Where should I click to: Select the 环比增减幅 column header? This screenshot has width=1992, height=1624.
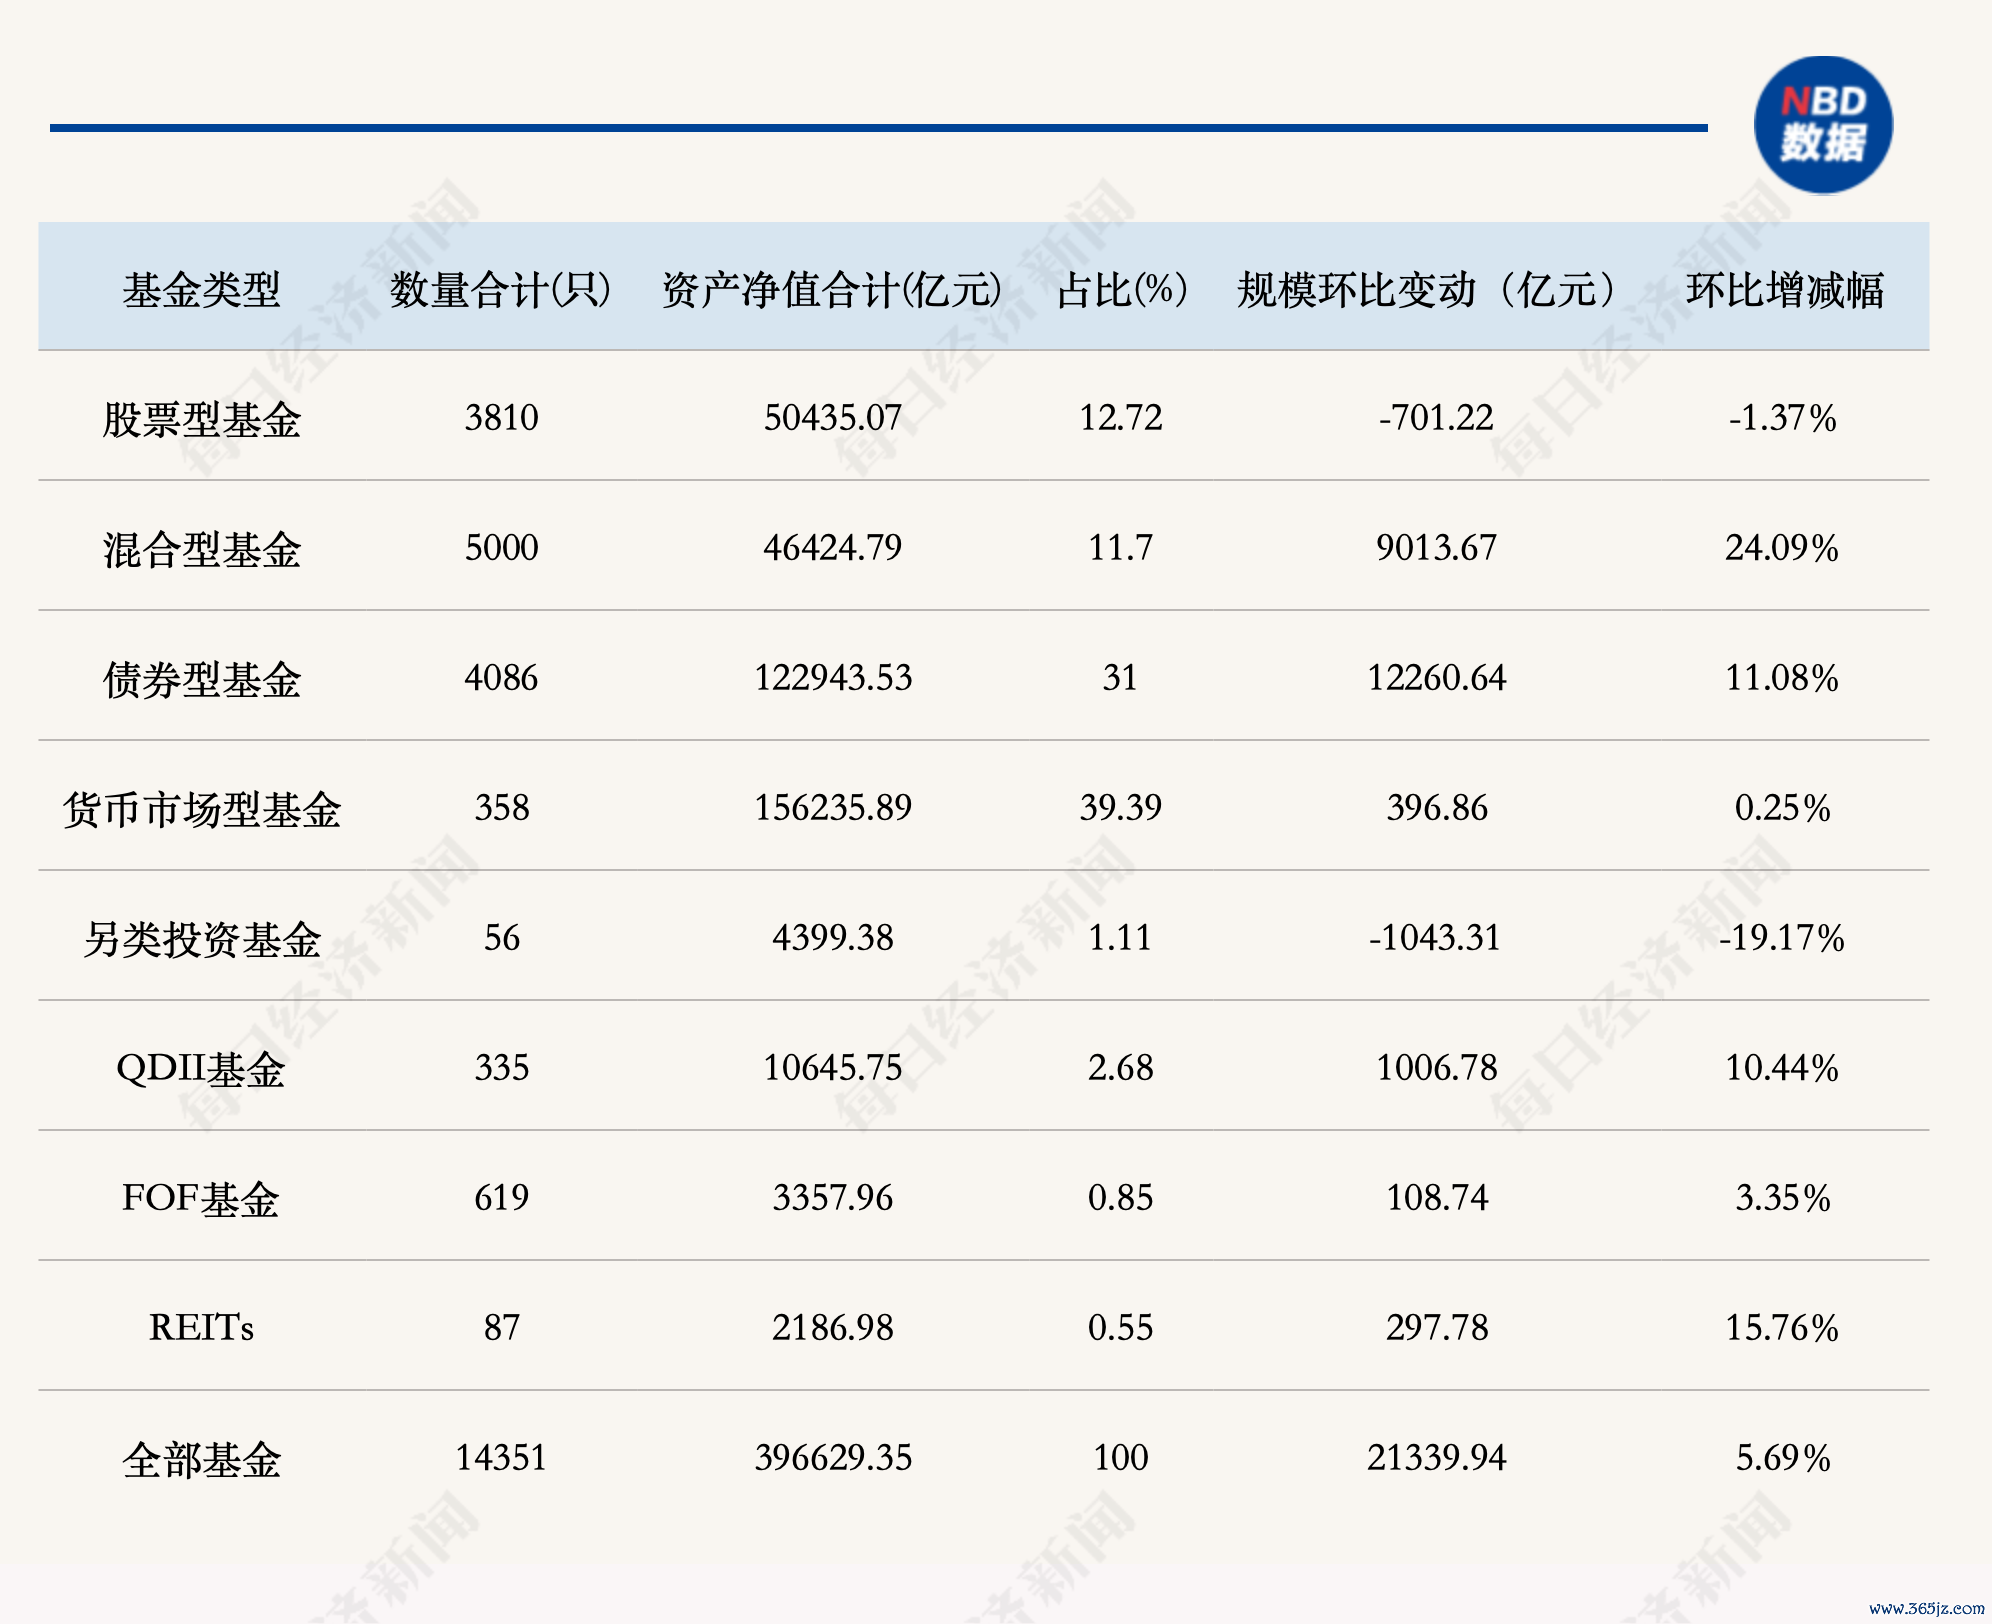tap(1785, 290)
